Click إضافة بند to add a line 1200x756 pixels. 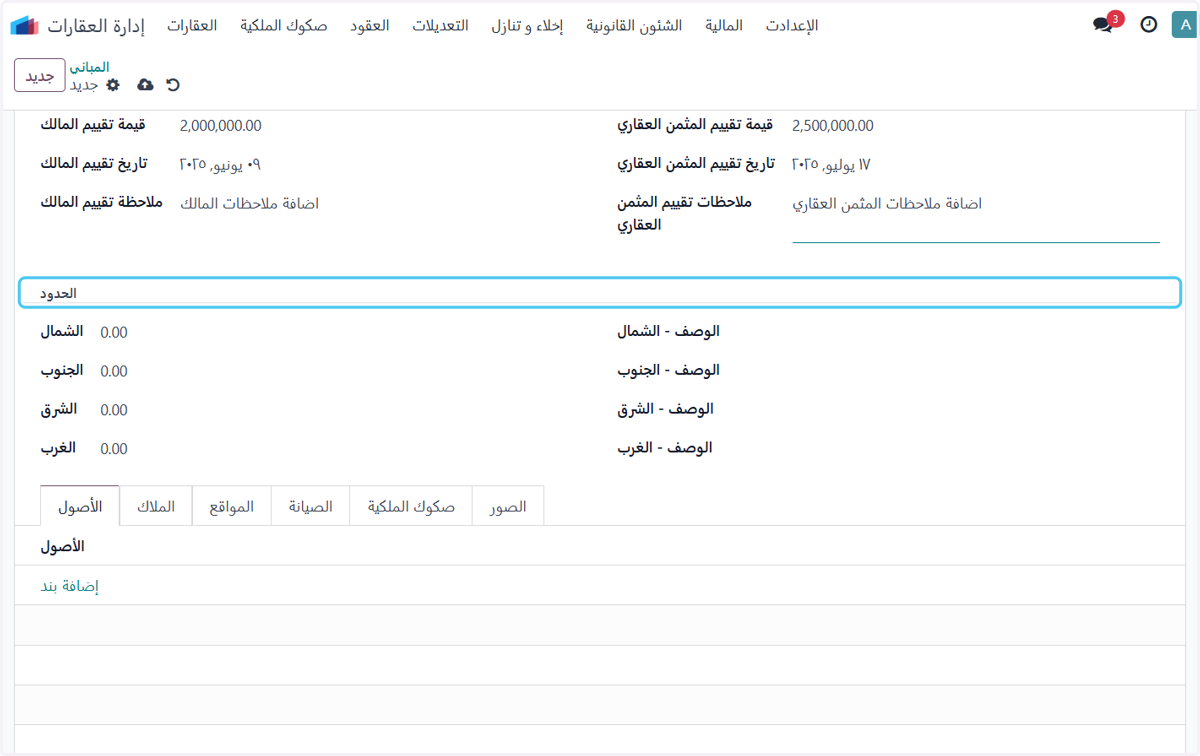click(70, 586)
